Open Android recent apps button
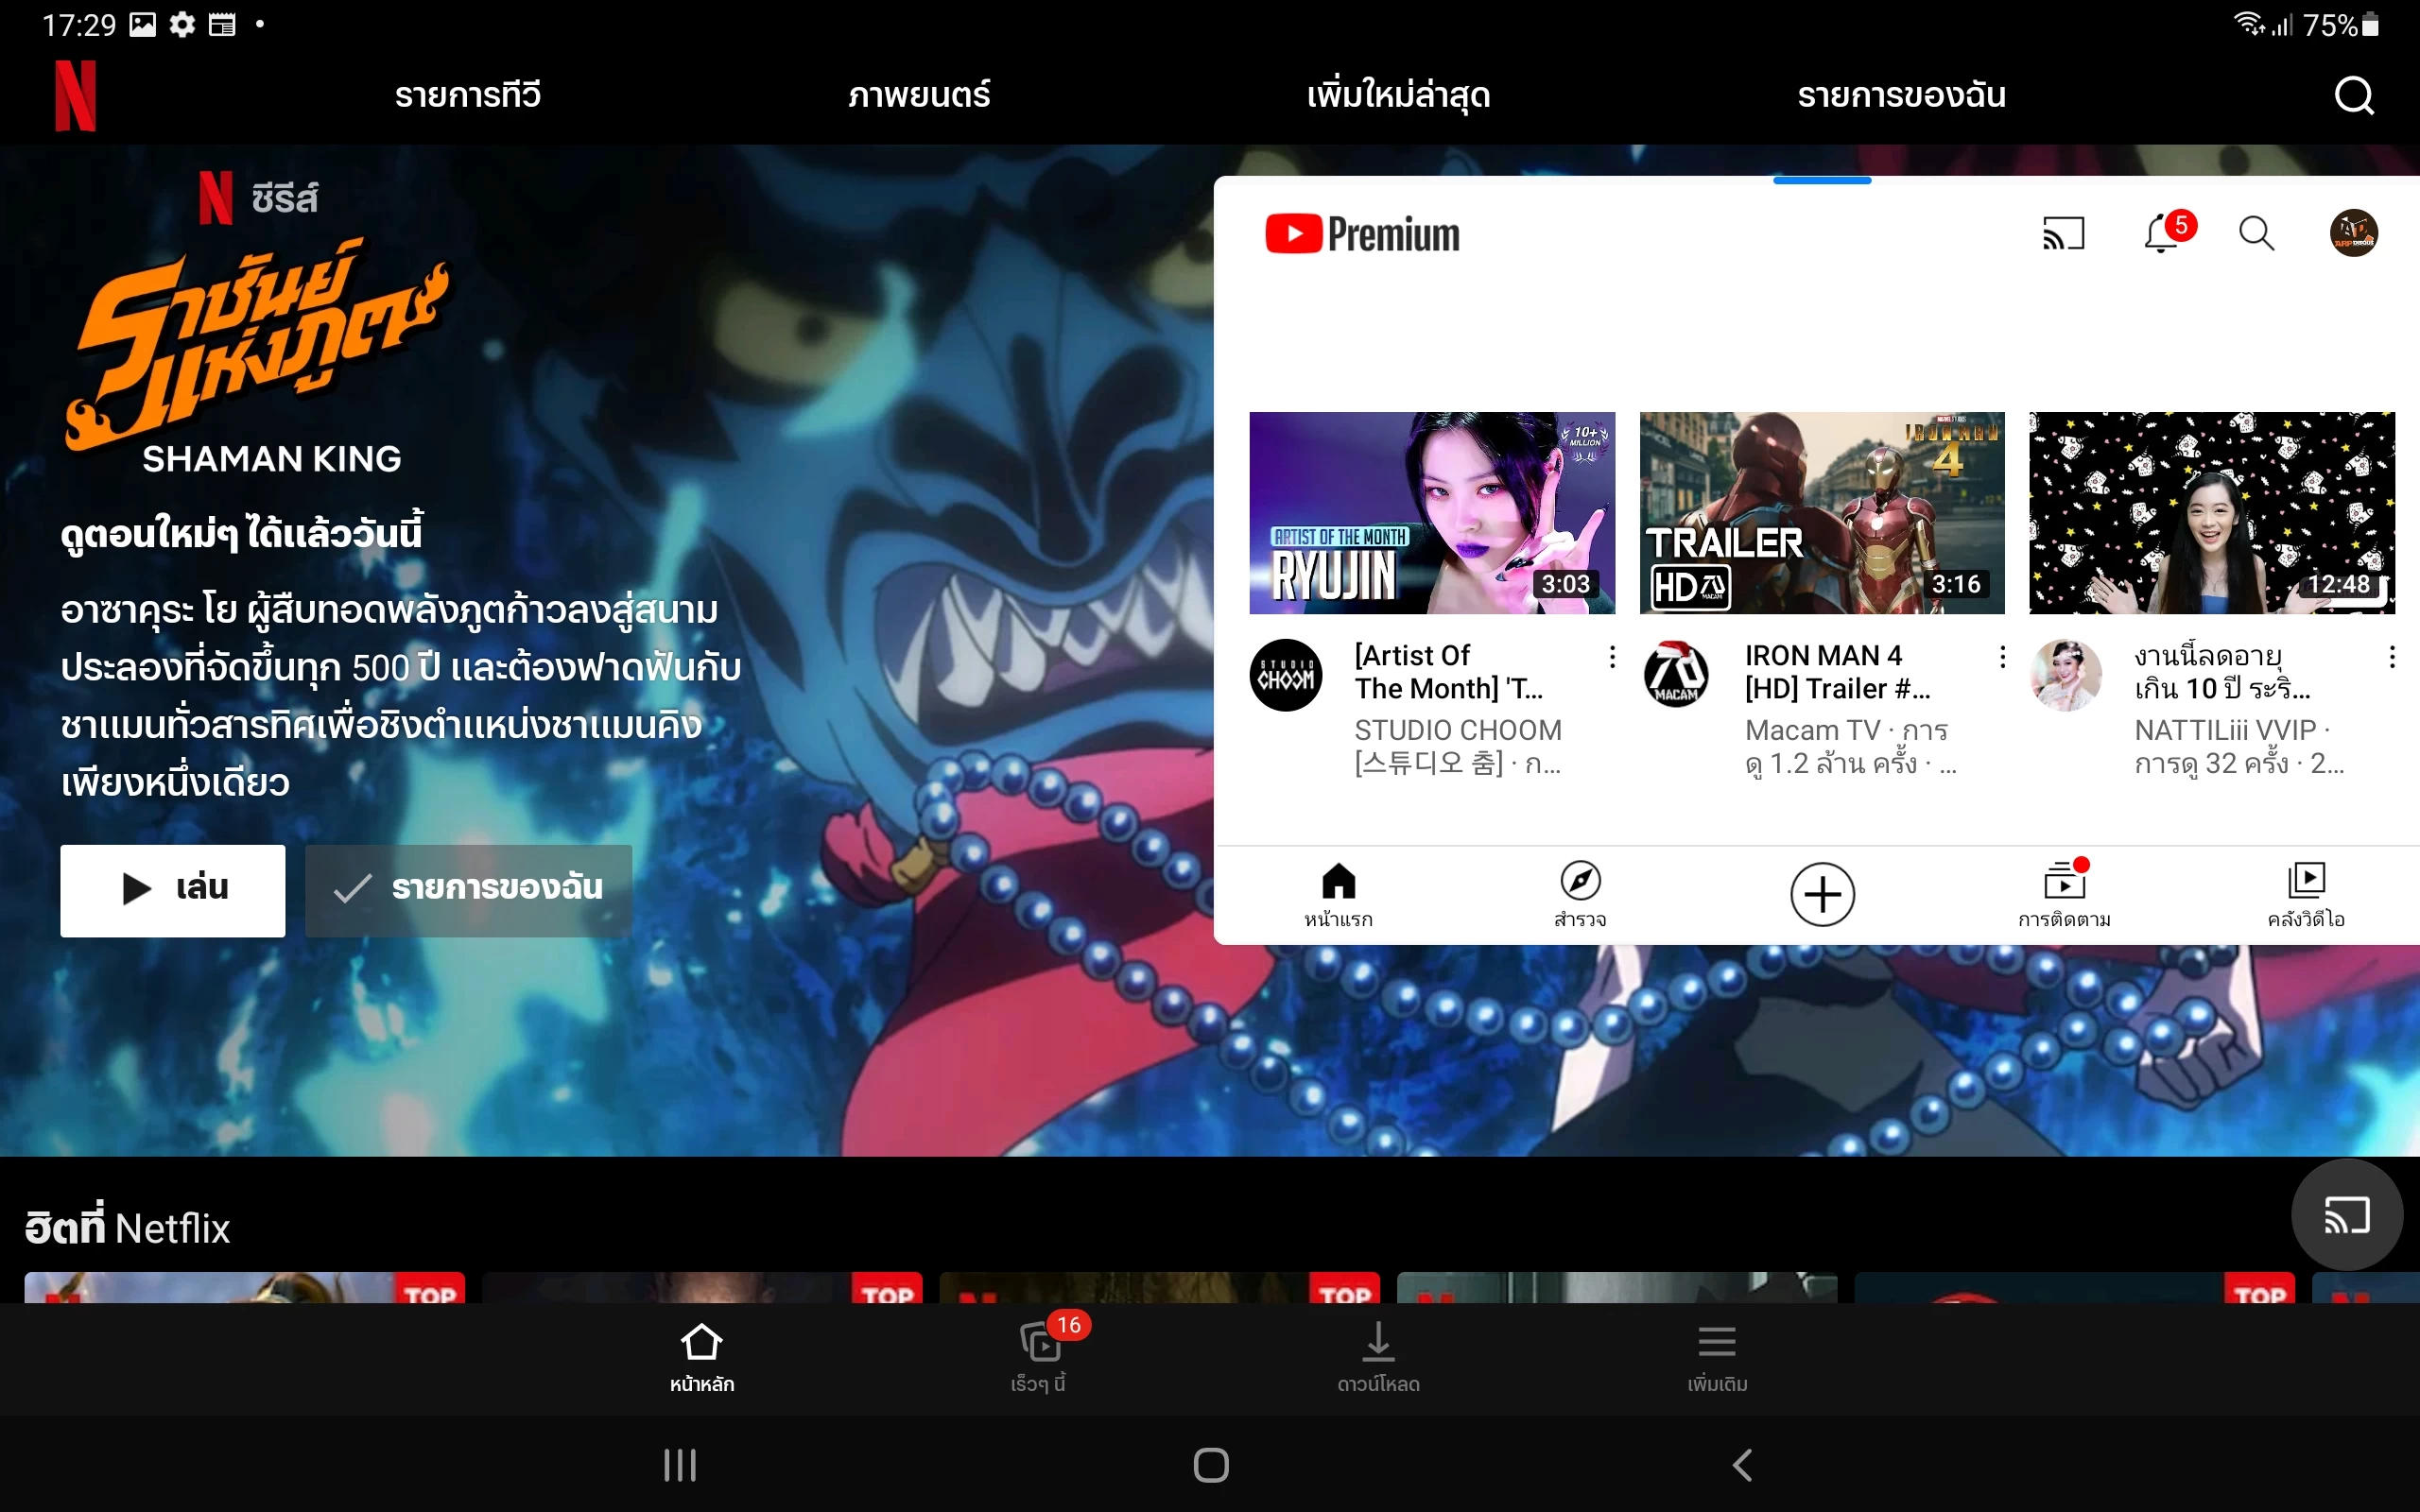This screenshot has height=1512, width=2420. [680, 1466]
